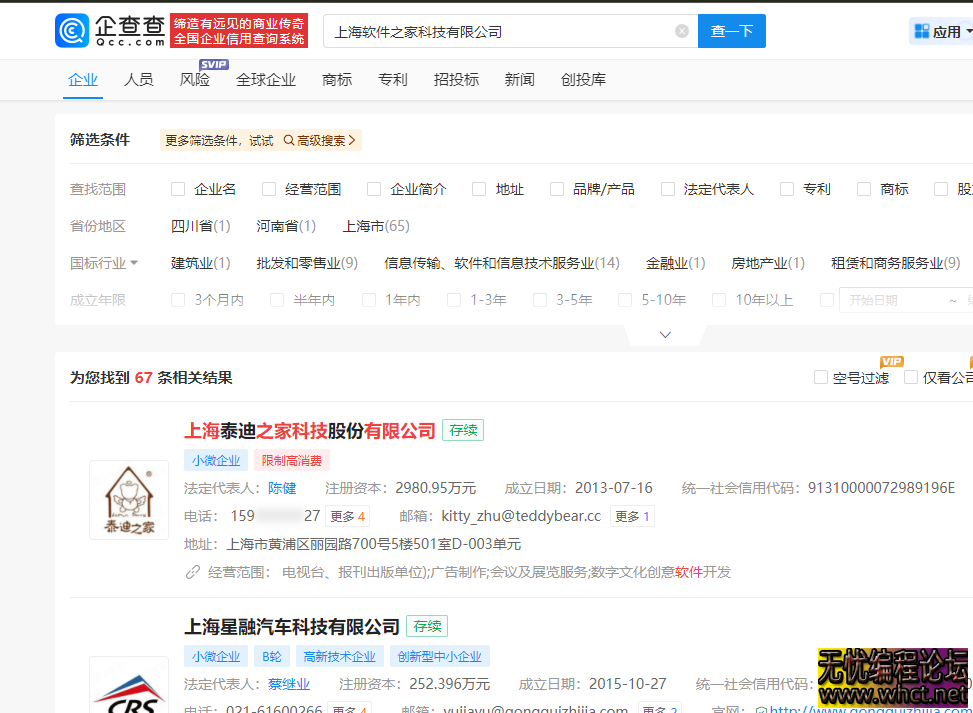
Task: Clear the search box with the X icon
Action: click(x=682, y=31)
